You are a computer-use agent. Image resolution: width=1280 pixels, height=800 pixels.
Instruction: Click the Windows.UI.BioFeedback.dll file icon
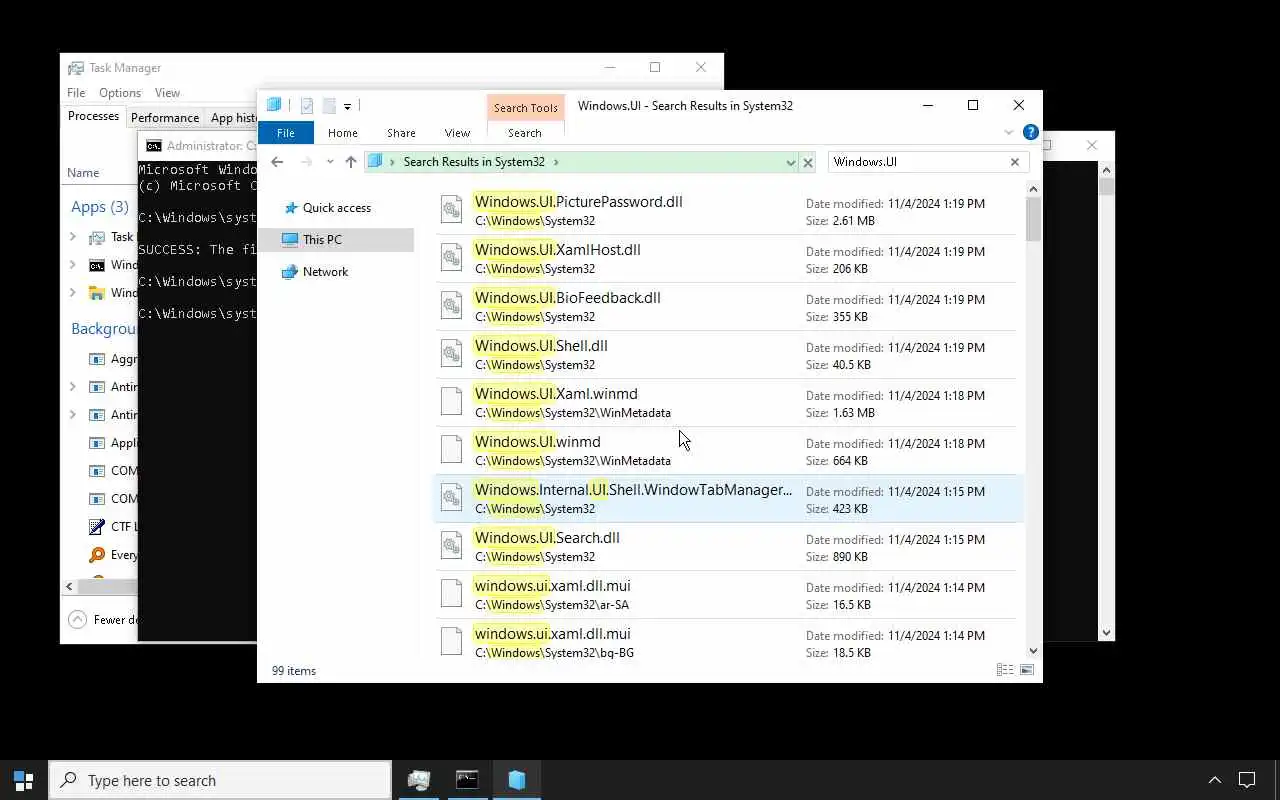tap(452, 306)
